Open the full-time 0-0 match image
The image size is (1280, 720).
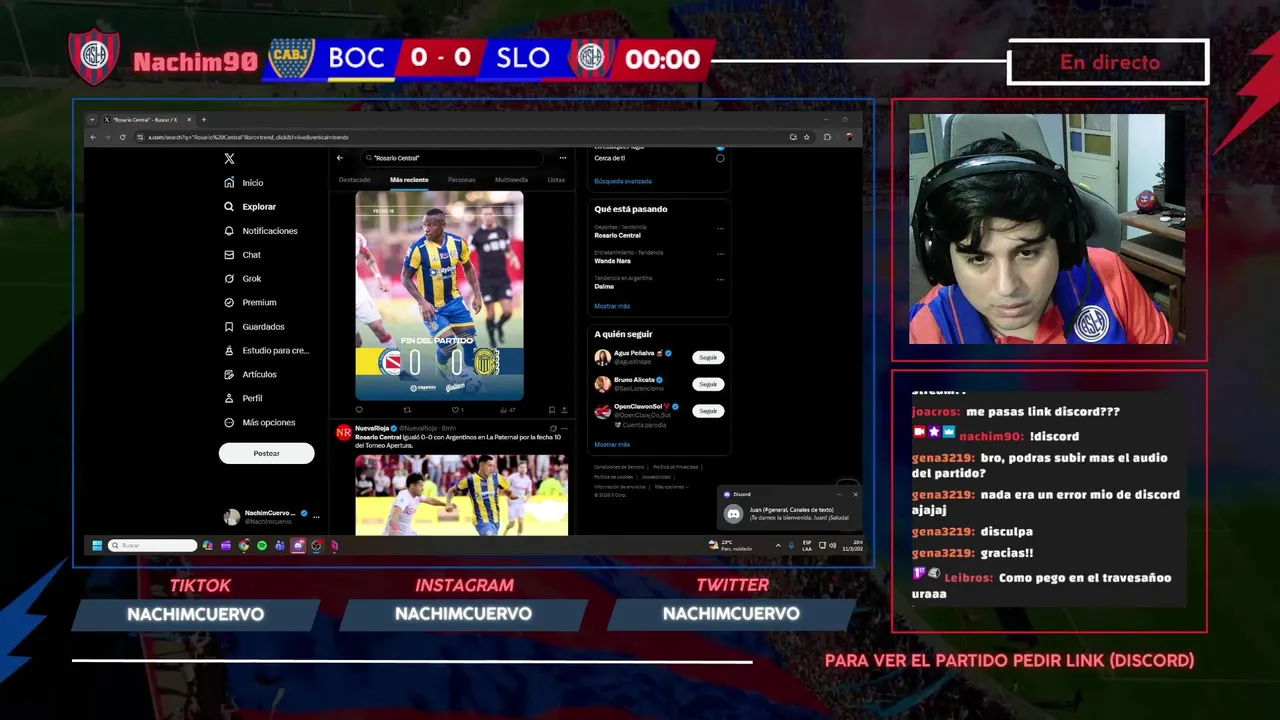[x=439, y=296]
